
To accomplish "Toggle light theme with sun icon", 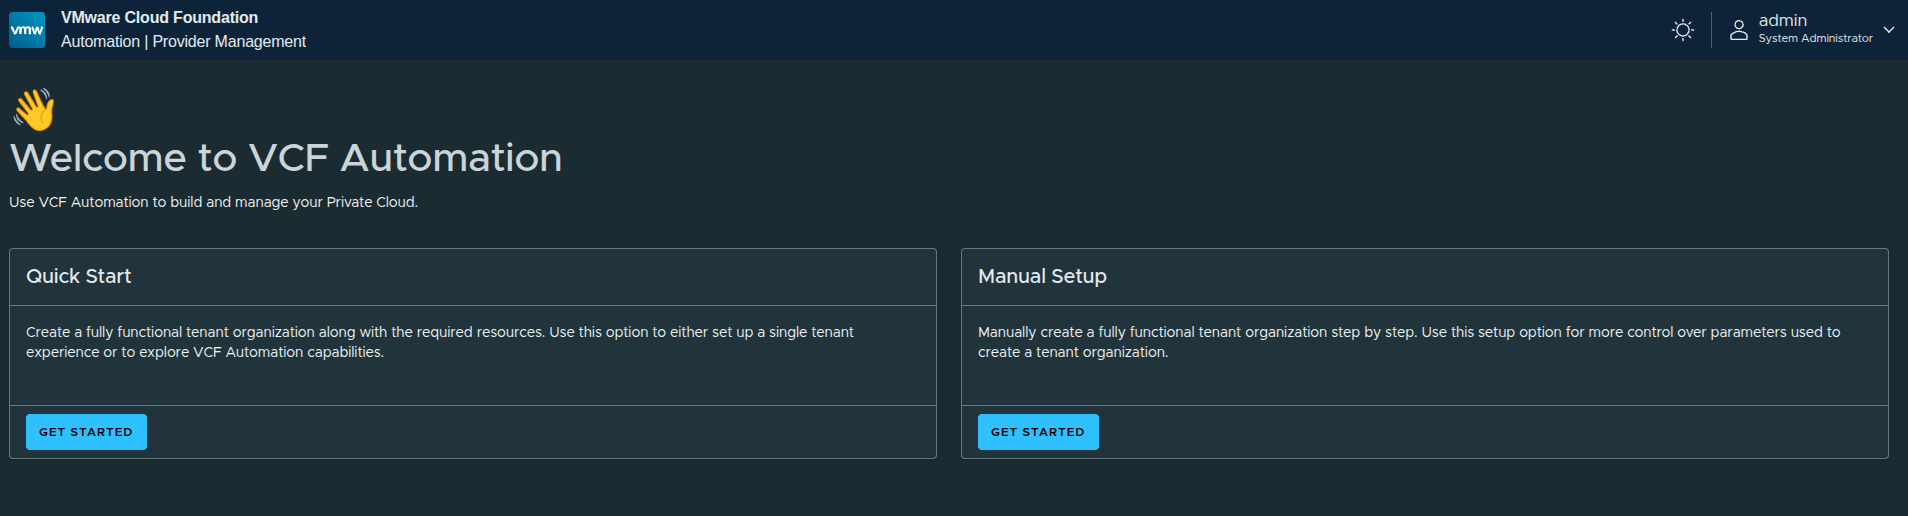I will (1683, 30).
